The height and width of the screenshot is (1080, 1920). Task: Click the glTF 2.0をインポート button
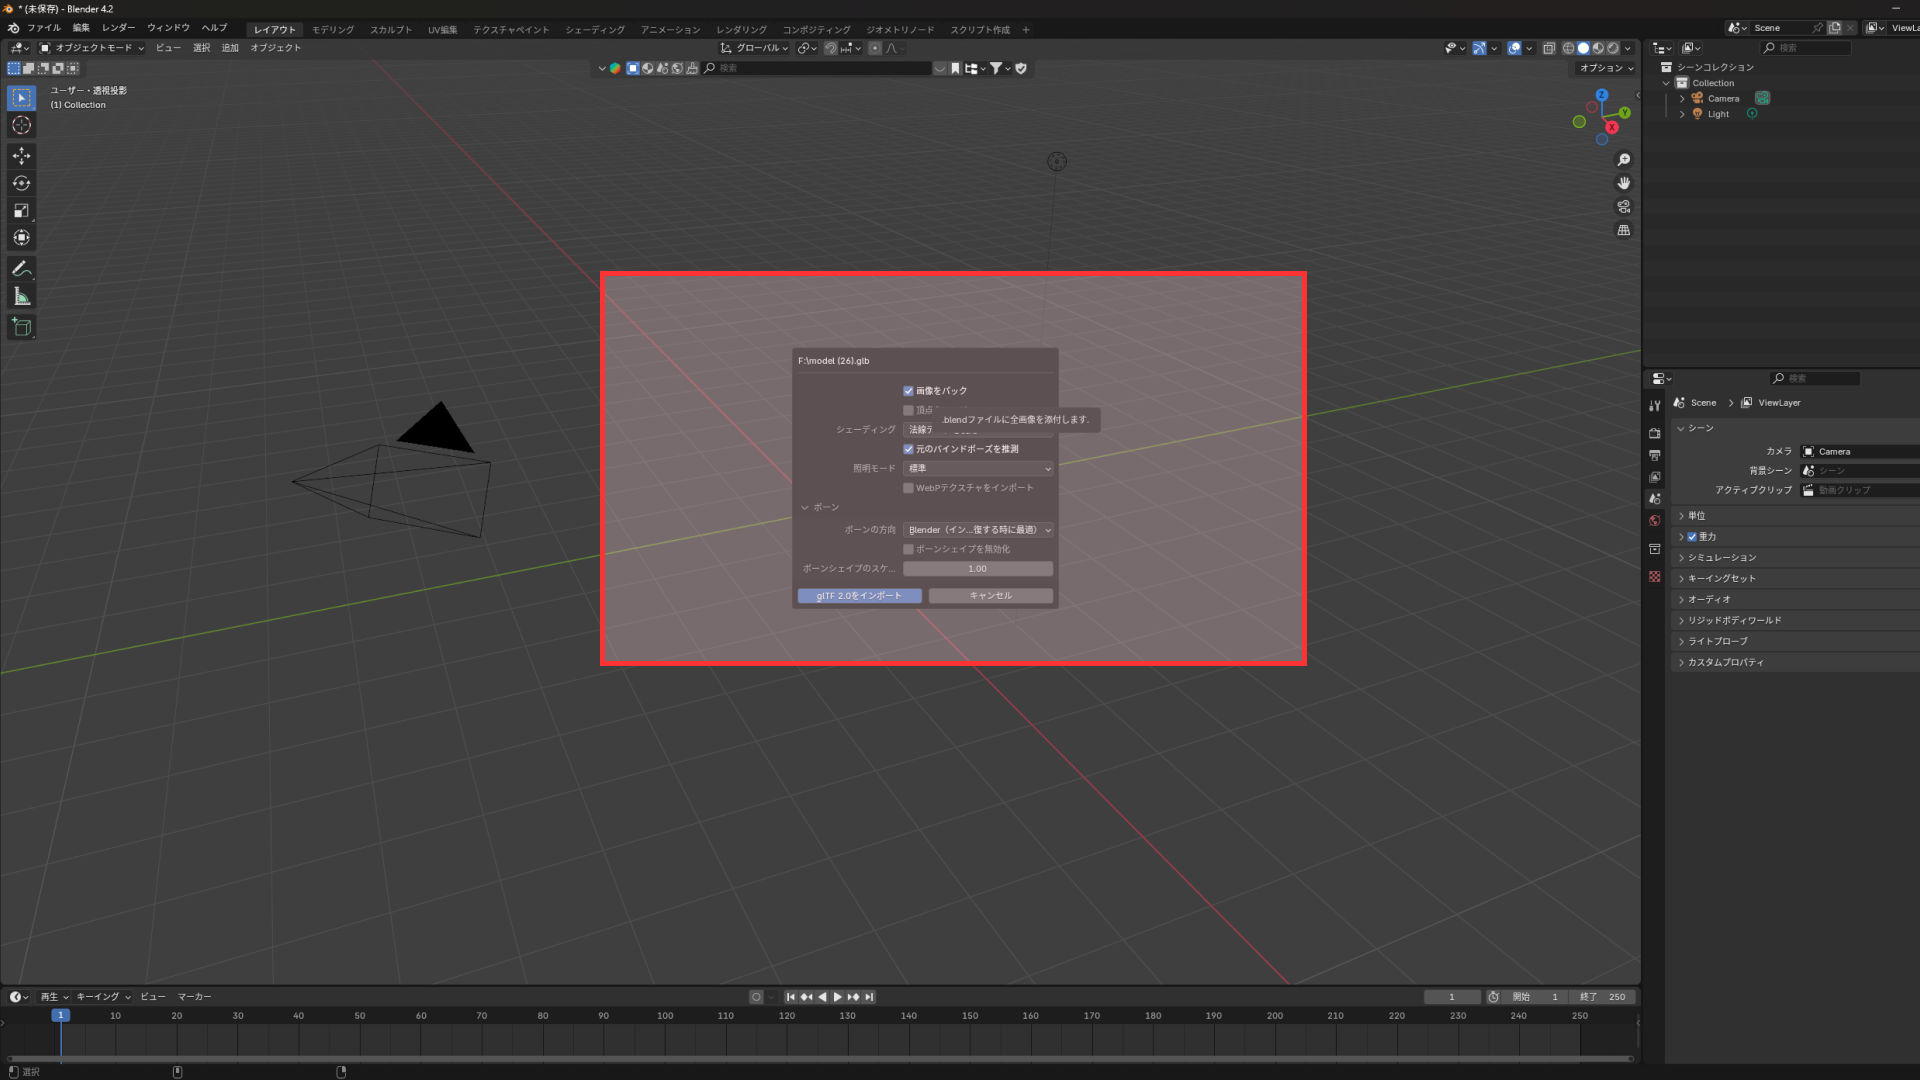click(x=859, y=596)
